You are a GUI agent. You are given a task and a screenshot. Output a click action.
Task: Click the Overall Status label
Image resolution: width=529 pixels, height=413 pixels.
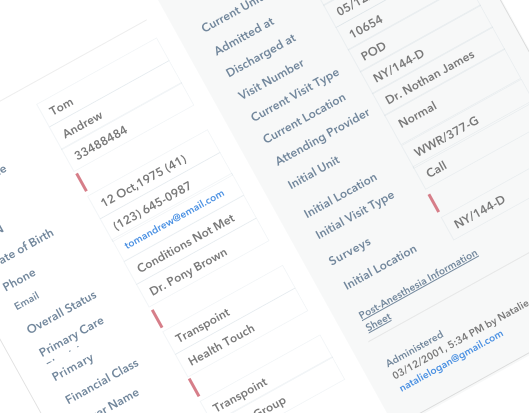(62, 312)
